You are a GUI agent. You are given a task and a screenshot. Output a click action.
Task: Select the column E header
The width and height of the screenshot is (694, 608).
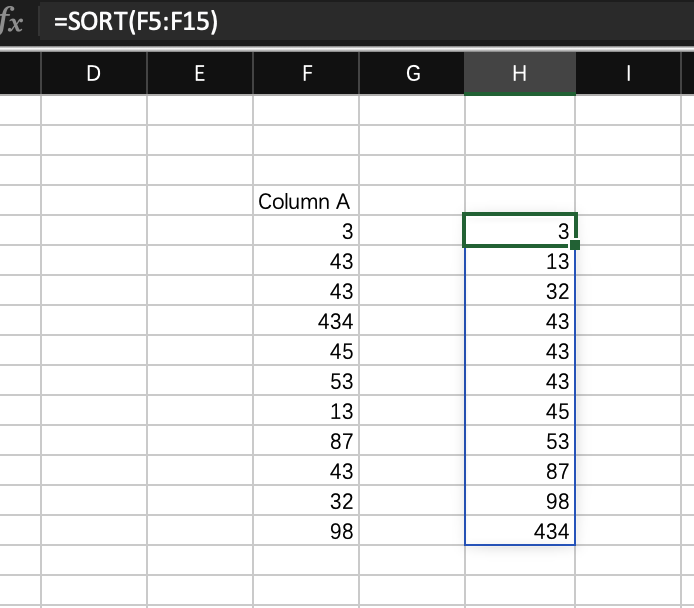(200, 72)
